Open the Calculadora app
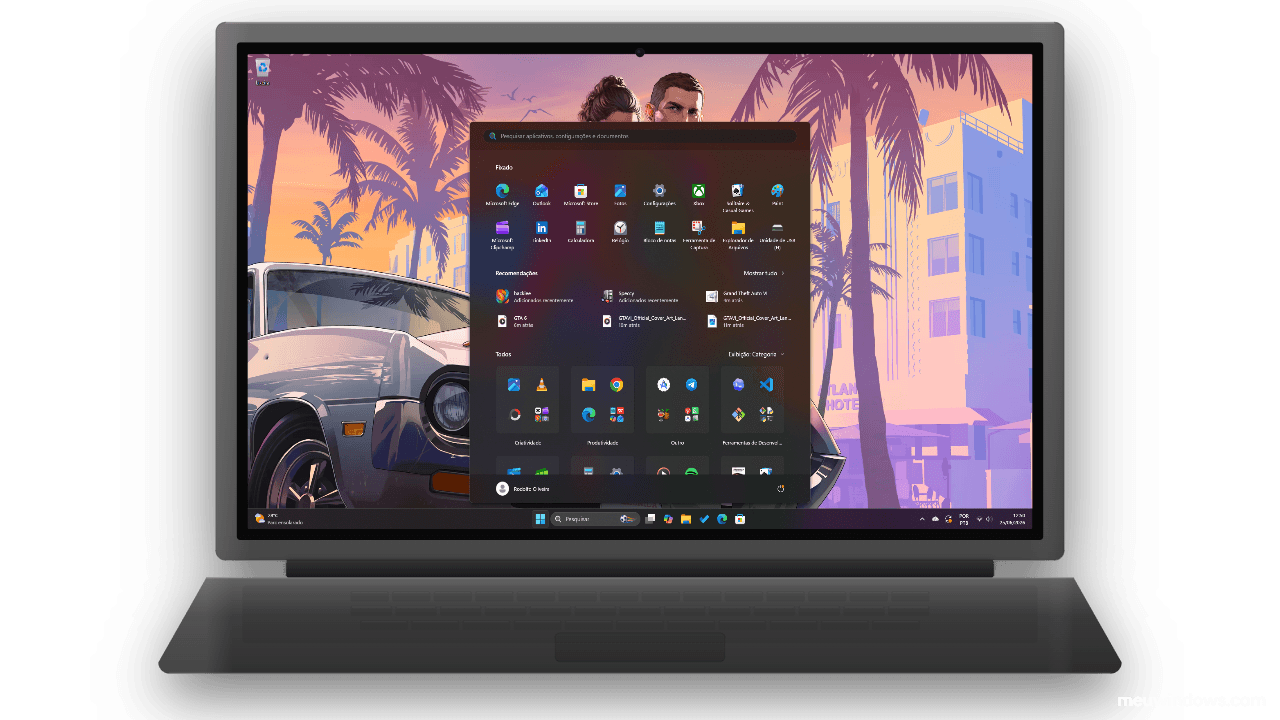 (x=580, y=231)
